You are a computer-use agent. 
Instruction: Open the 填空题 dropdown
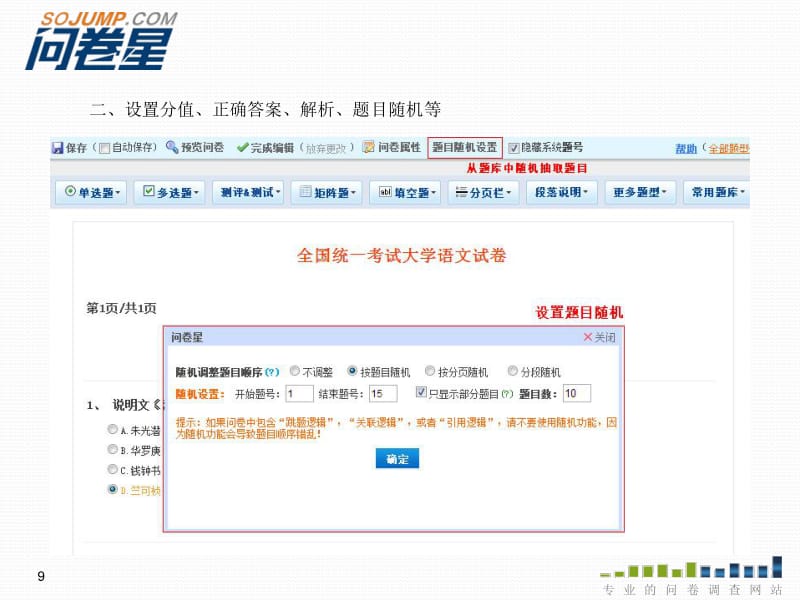(x=406, y=192)
